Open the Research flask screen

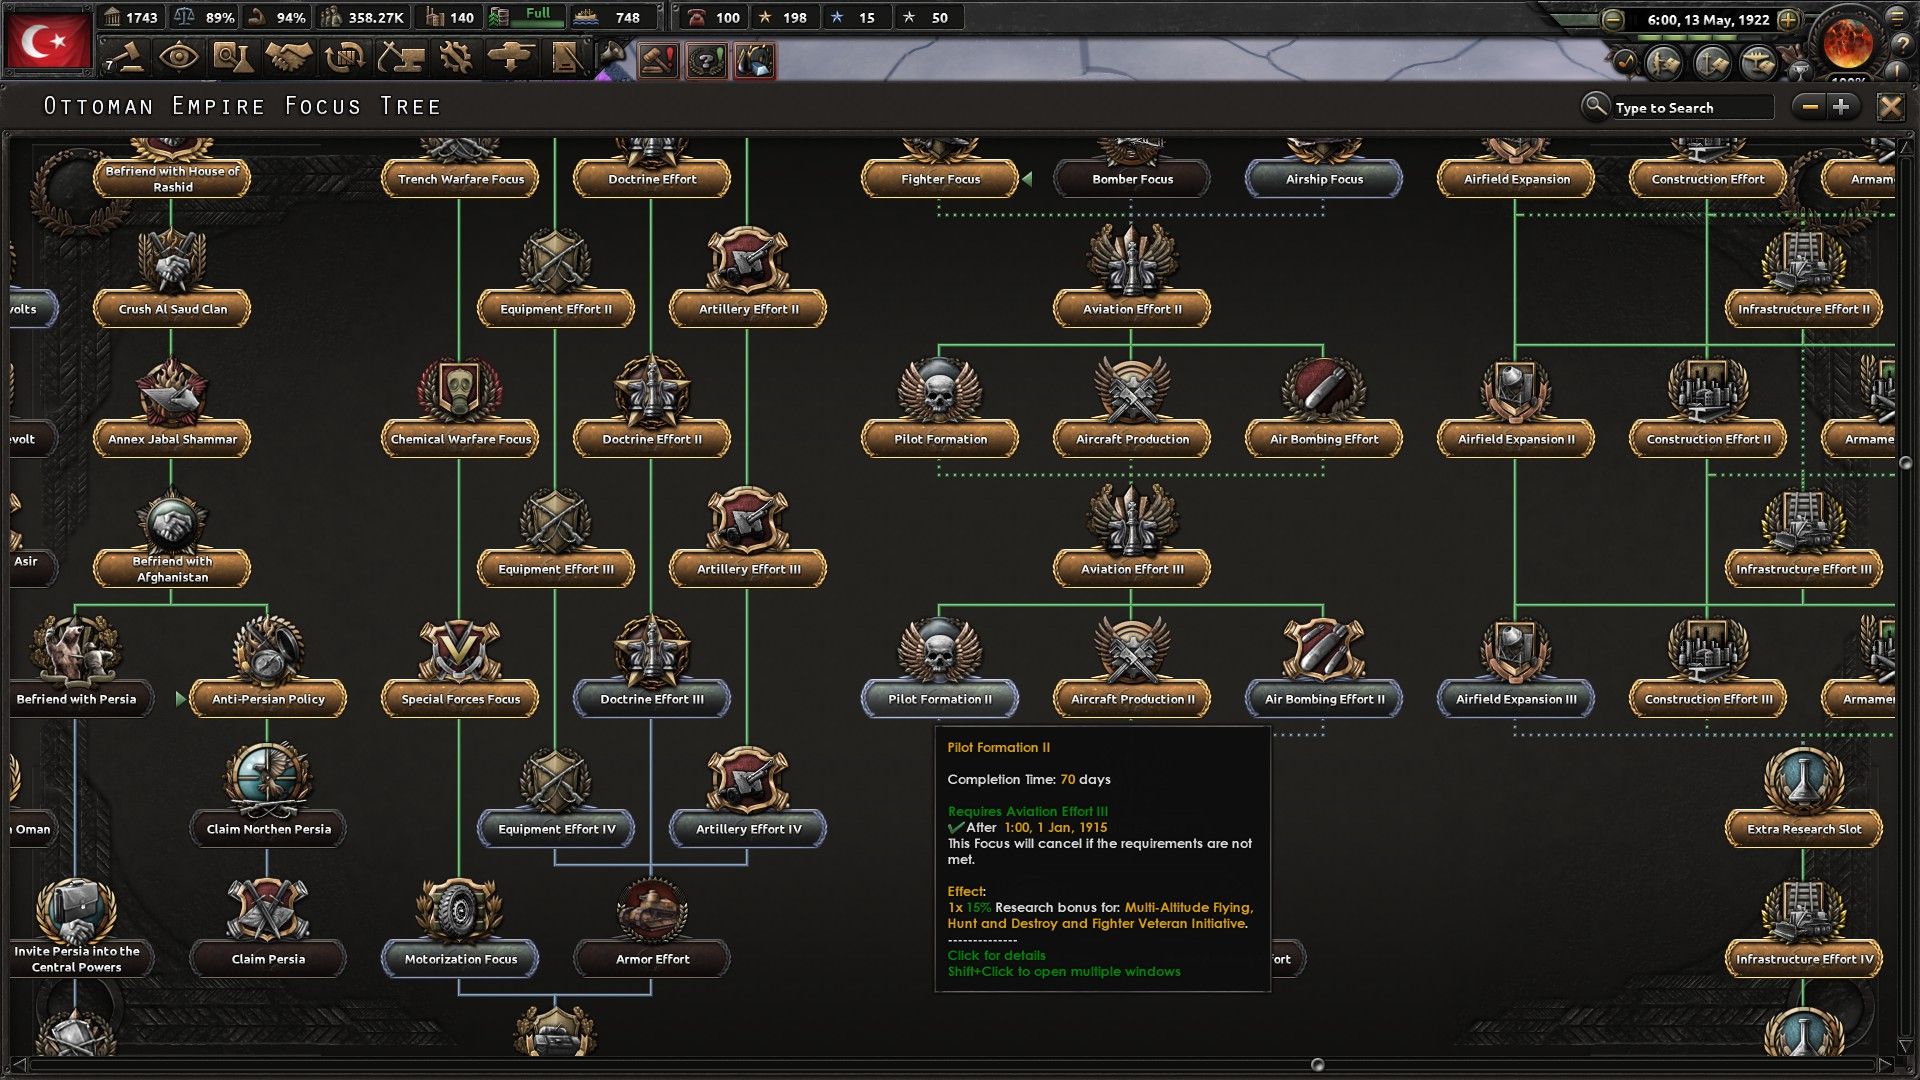tap(232, 58)
